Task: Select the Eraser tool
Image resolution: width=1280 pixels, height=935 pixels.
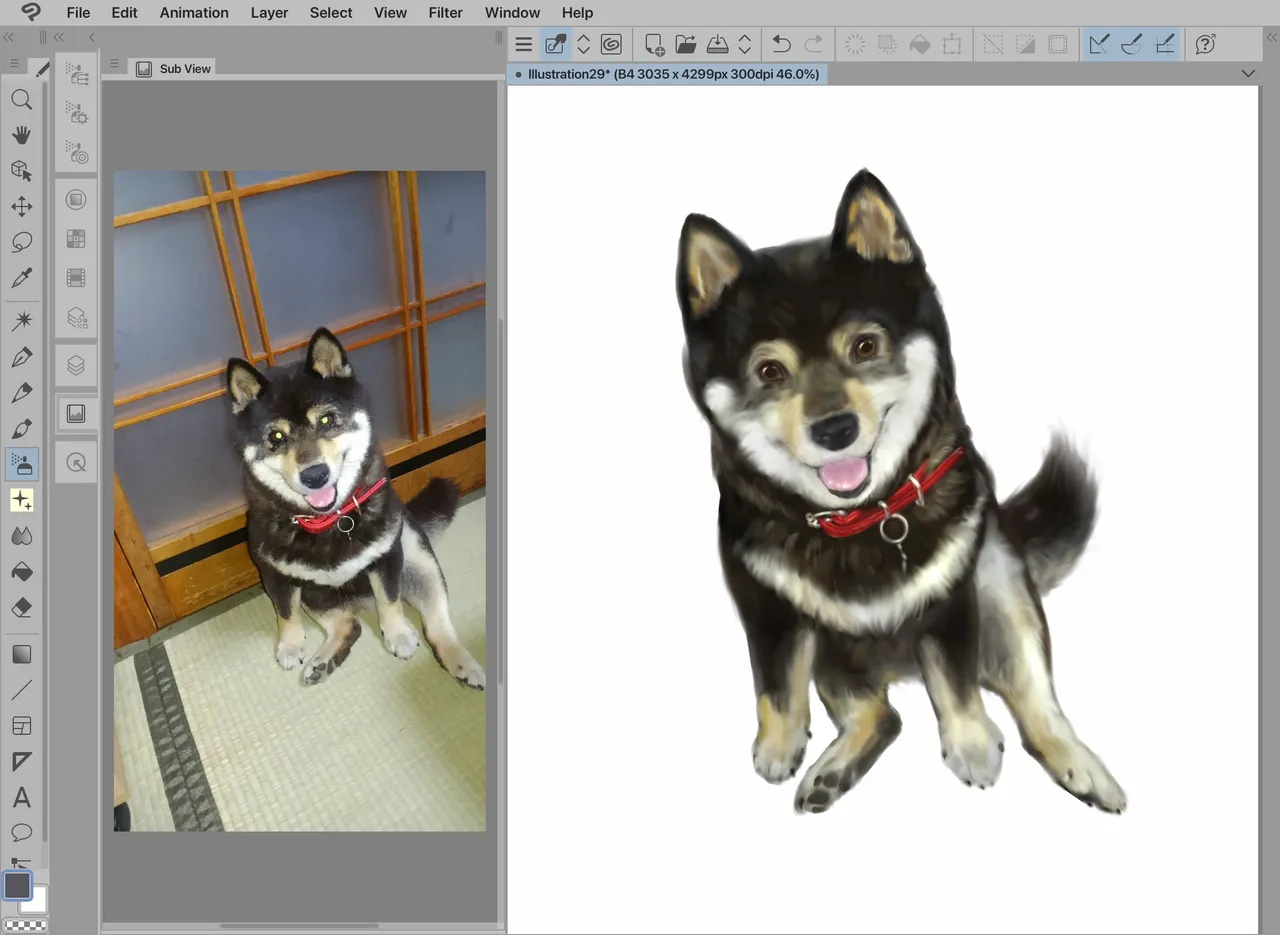Action: point(21,608)
